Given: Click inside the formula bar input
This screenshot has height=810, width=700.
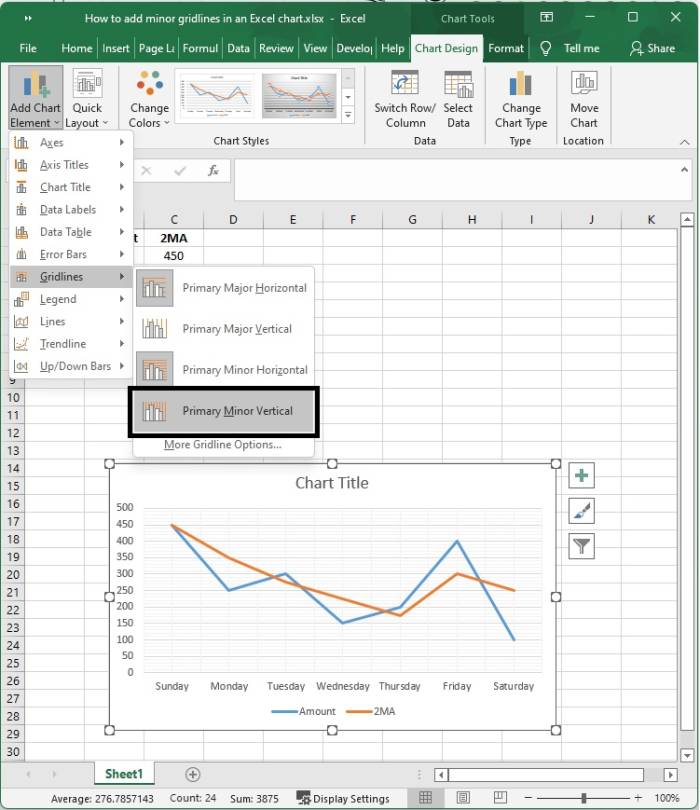Looking at the screenshot, I should tap(455, 179).
